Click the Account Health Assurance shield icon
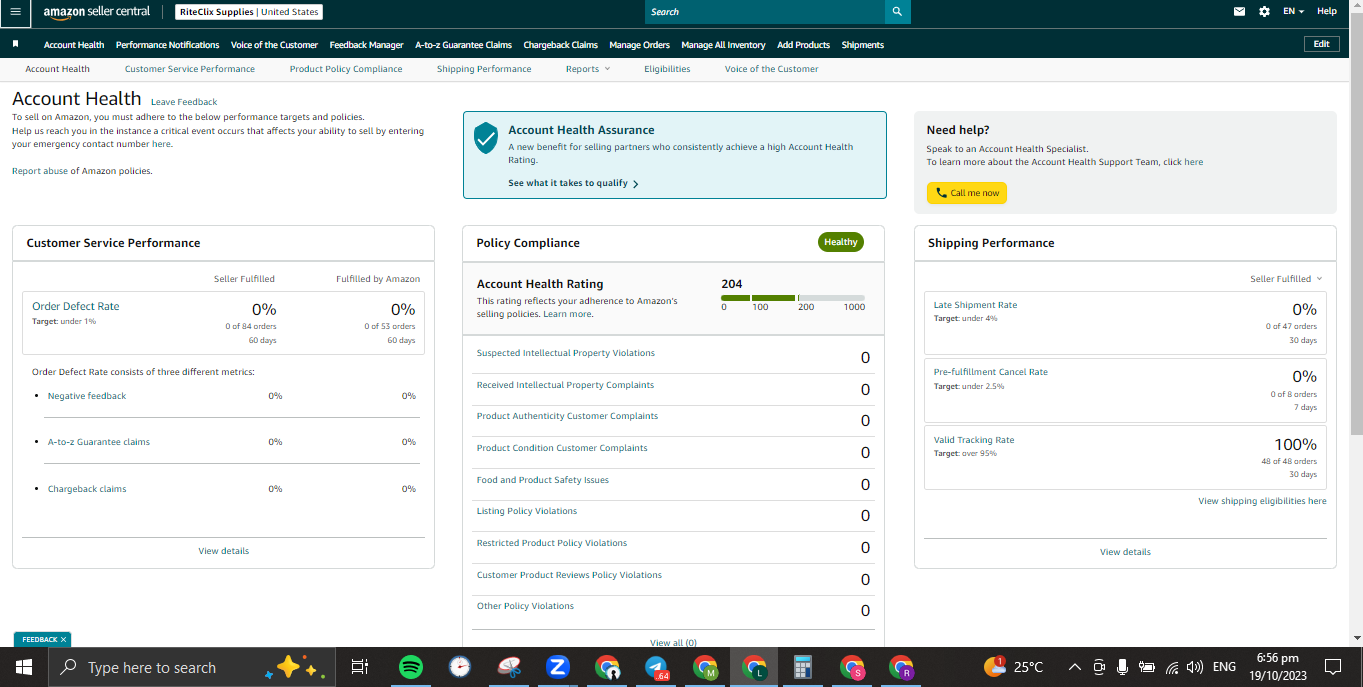1363x687 pixels. pos(486,138)
